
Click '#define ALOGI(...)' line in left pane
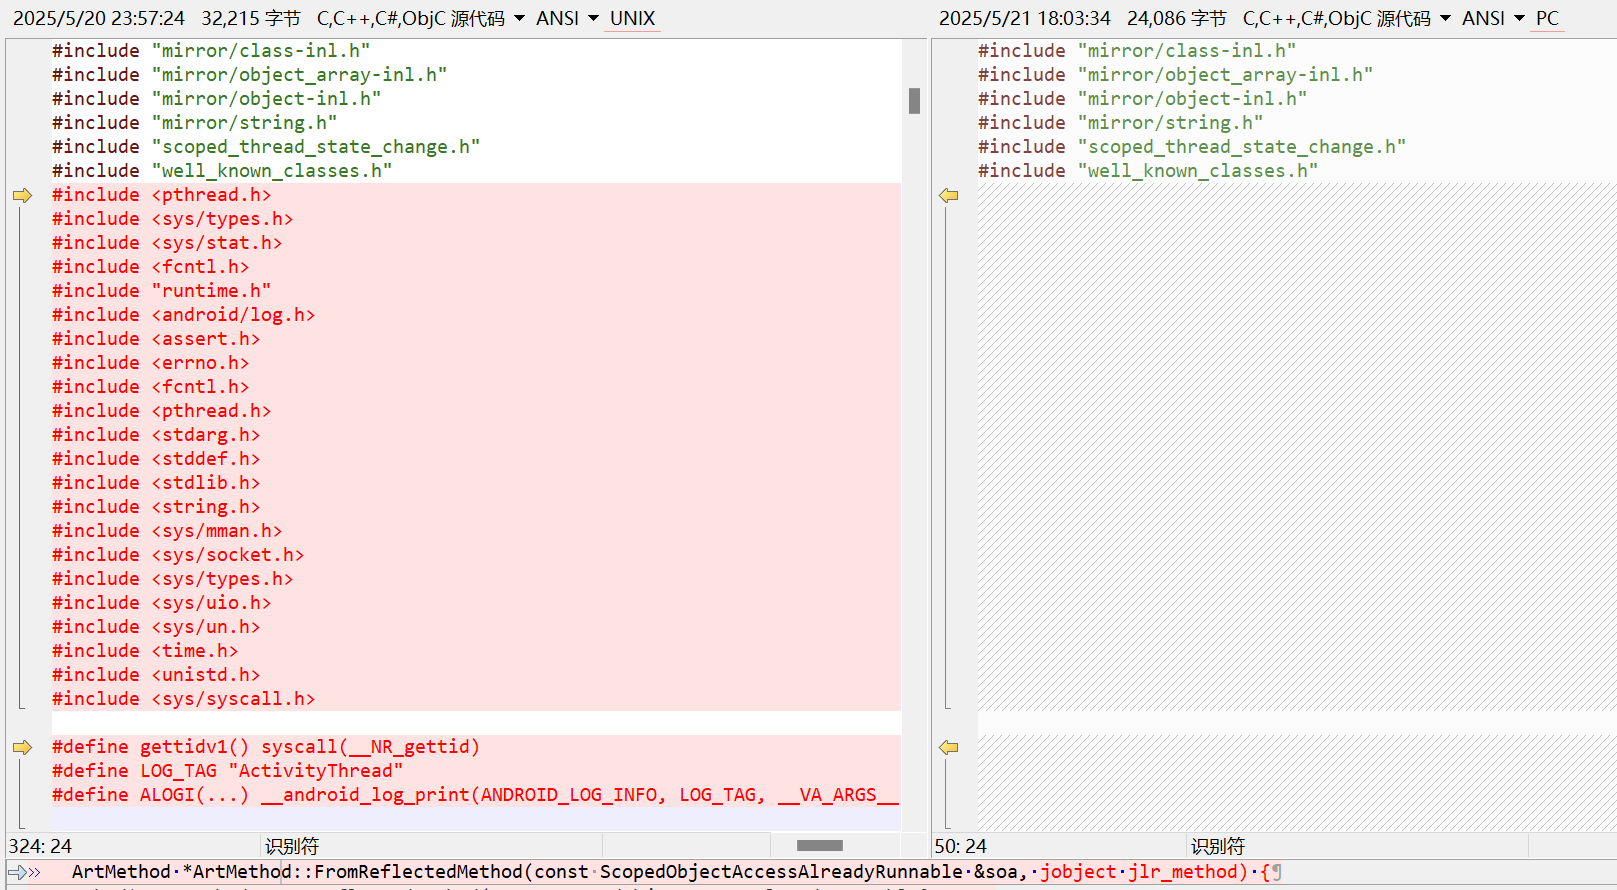point(476,795)
